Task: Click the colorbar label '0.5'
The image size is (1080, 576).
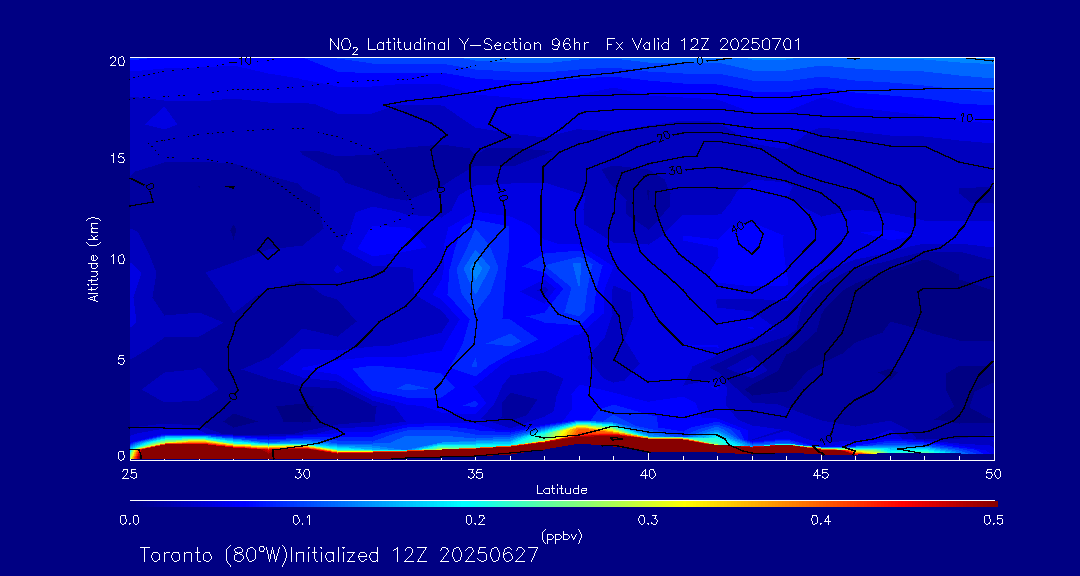Action: click(994, 521)
